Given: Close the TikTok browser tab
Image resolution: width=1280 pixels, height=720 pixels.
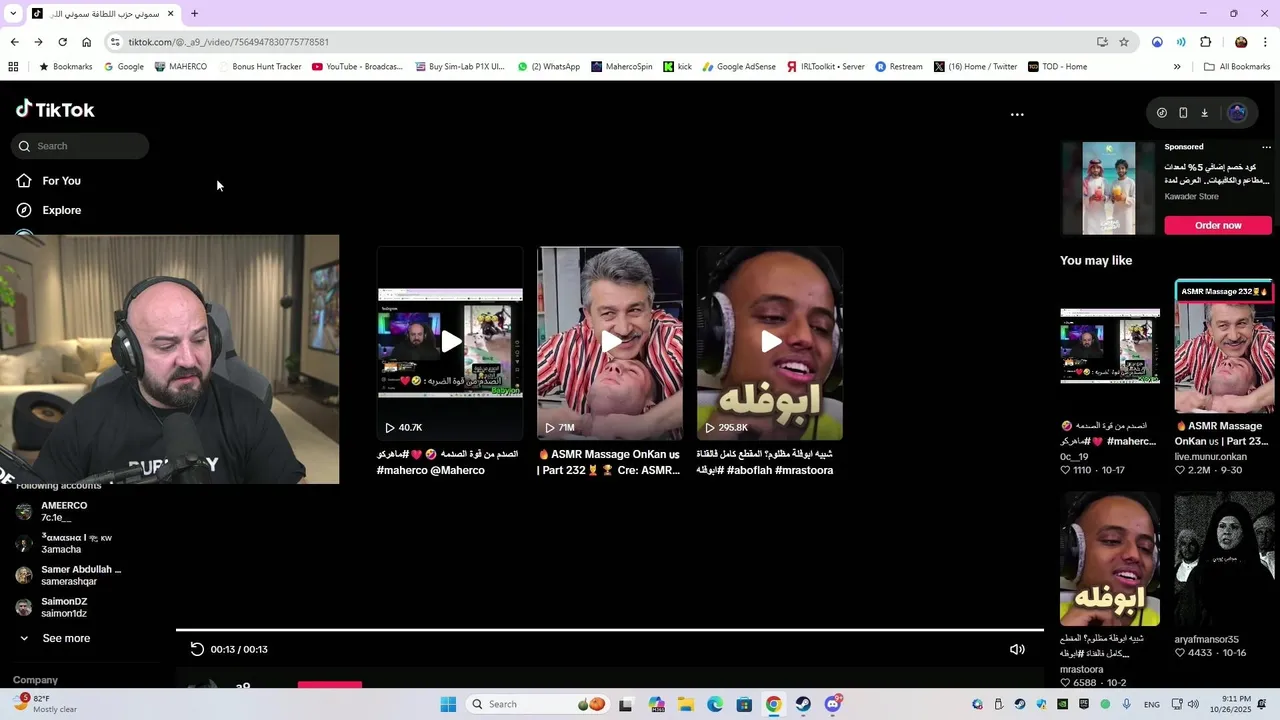Looking at the screenshot, I should [x=170, y=14].
